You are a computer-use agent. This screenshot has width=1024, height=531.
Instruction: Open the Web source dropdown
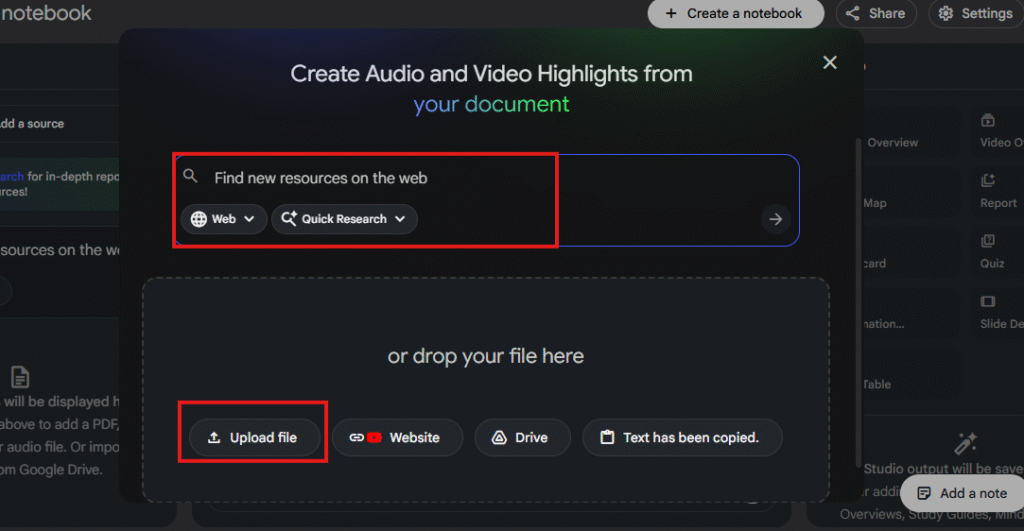tap(223, 219)
